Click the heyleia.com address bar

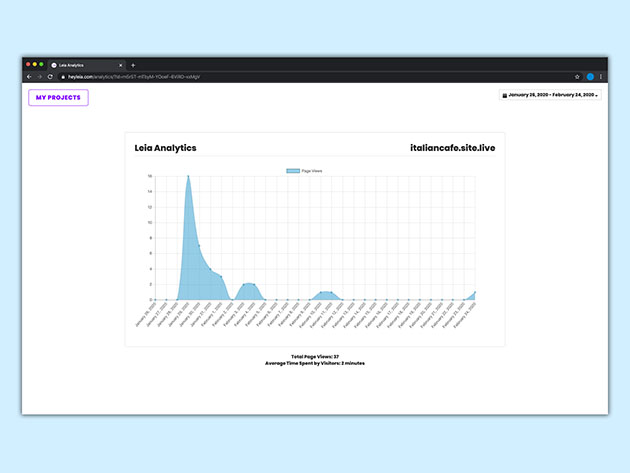317,77
